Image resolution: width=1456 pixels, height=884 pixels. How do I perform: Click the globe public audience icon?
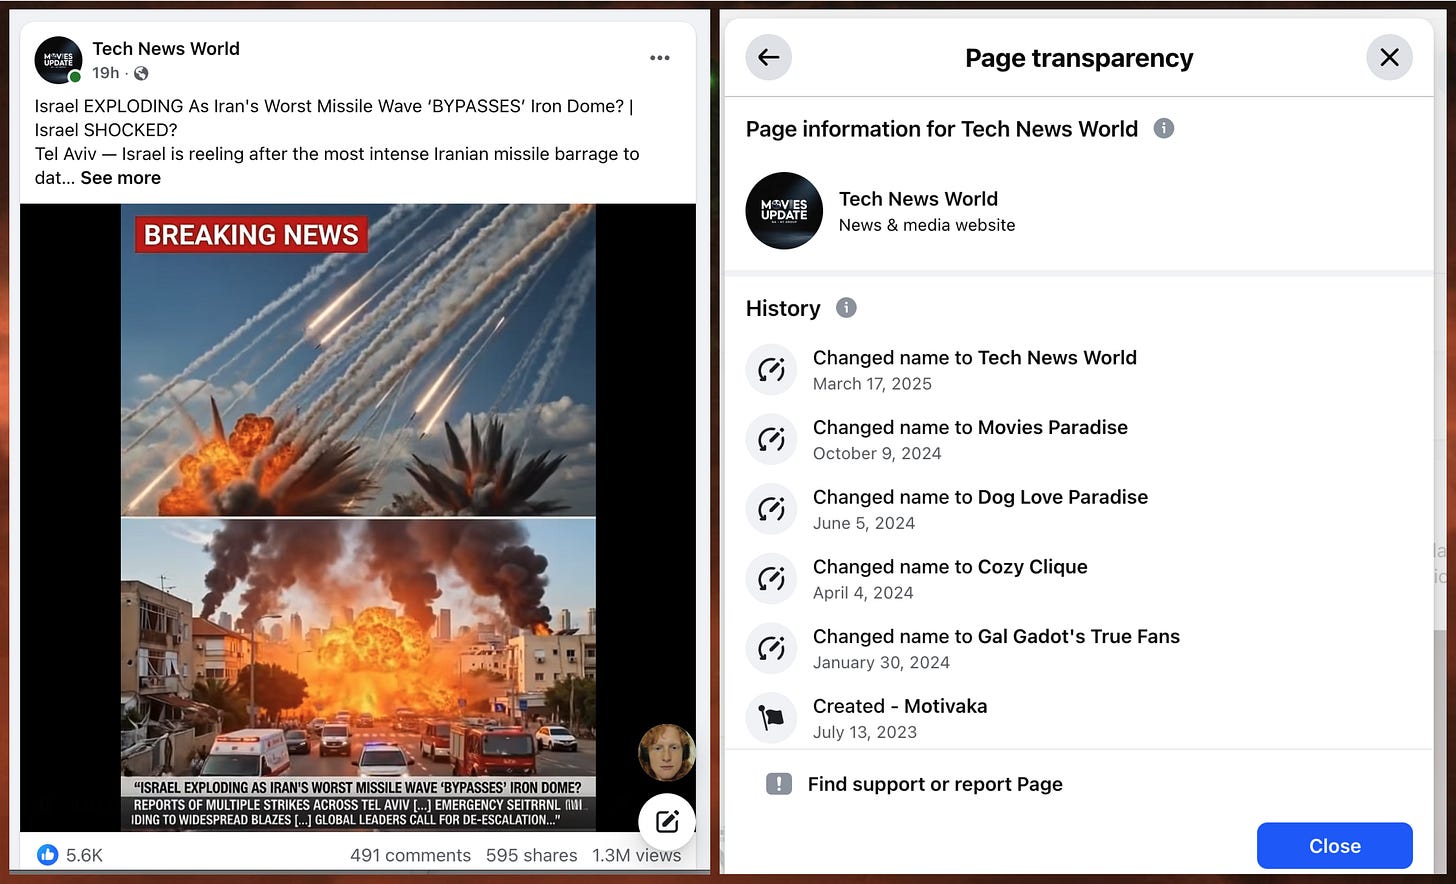coord(140,73)
